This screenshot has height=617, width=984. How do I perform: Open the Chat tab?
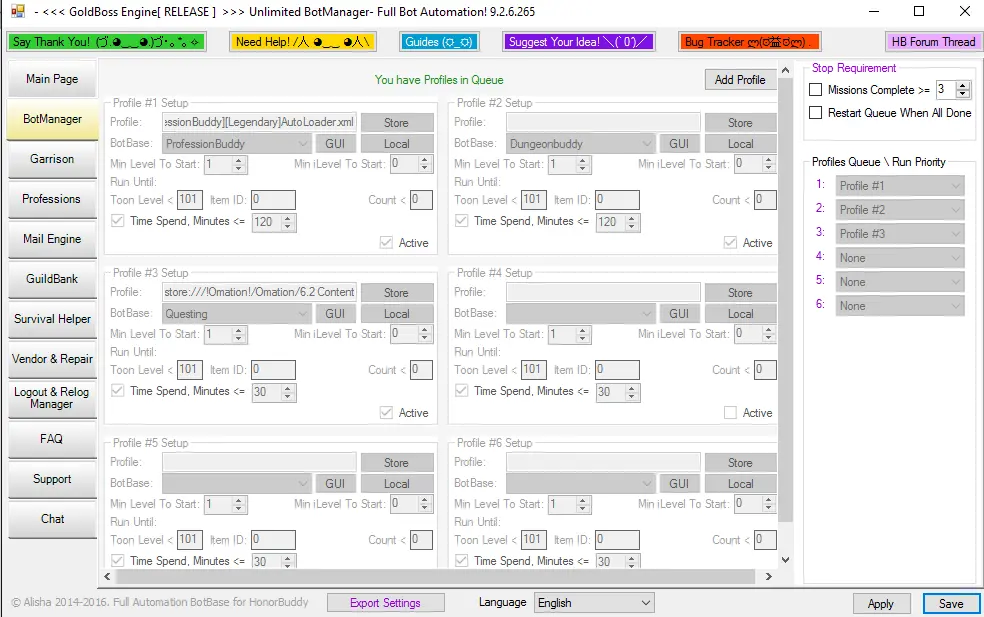(52, 519)
